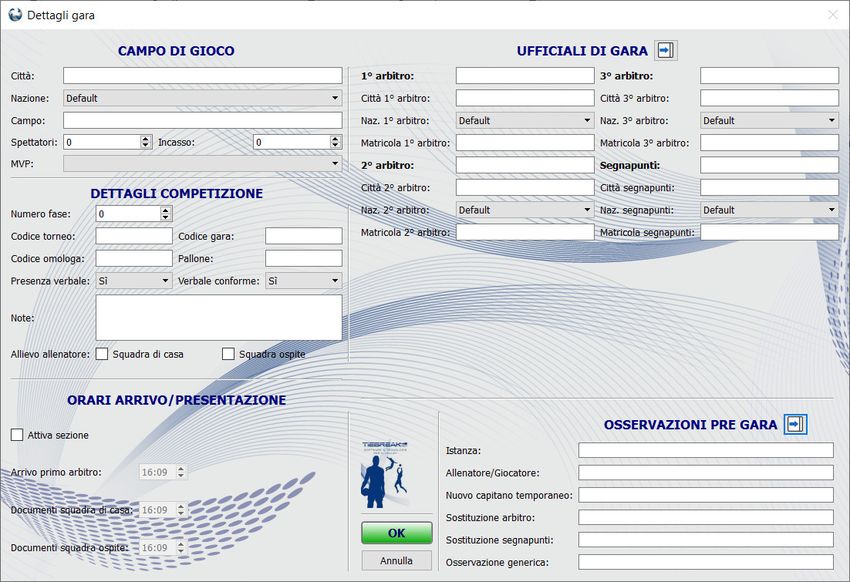Screen dimensions: 850x582
Task: Focus the Note text area
Action: tap(218, 317)
